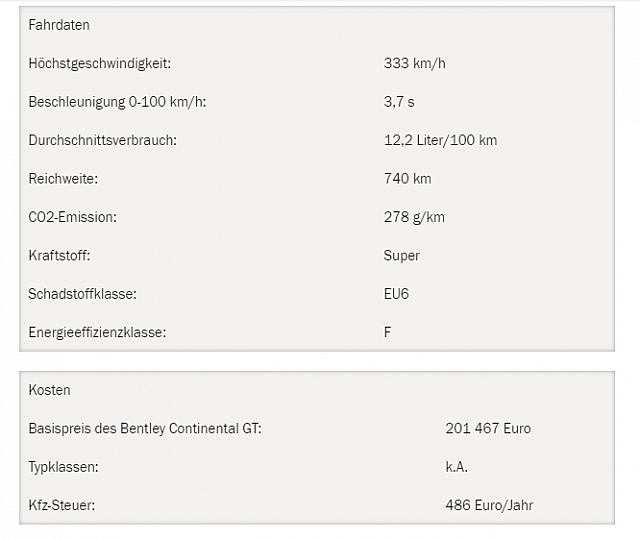Viewport: 640px width, 539px height.
Task: Click the 12,2 Liter/100 km value
Action: point(440,140)
